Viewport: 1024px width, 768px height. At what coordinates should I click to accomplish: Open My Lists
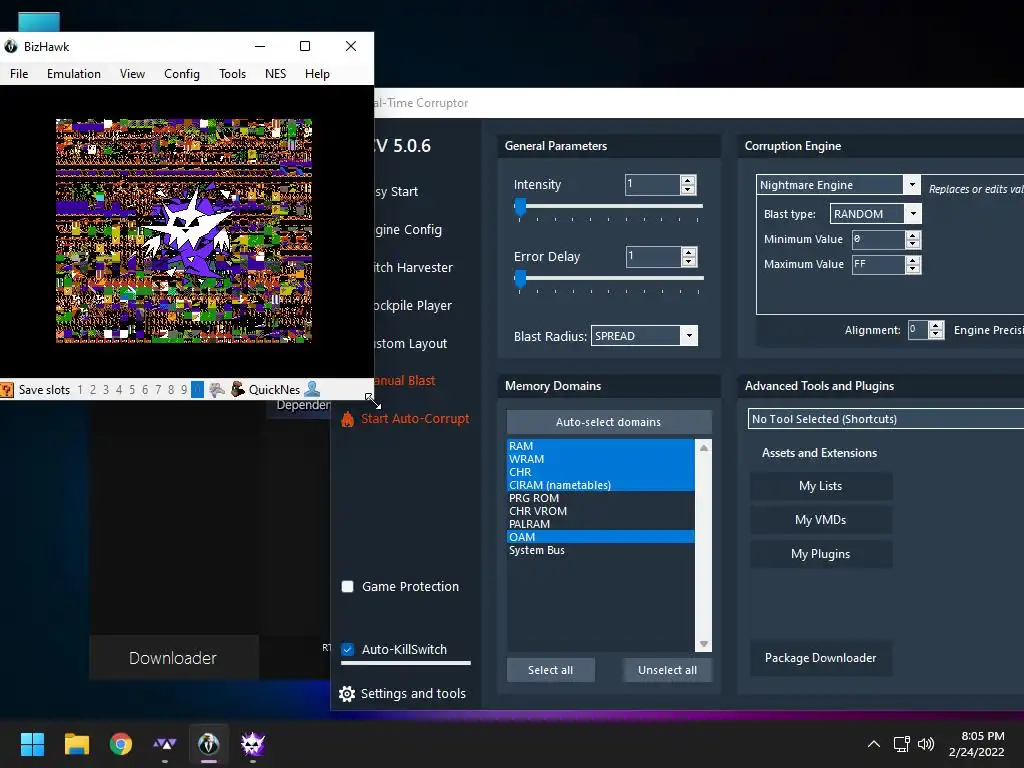pos(821,486)
